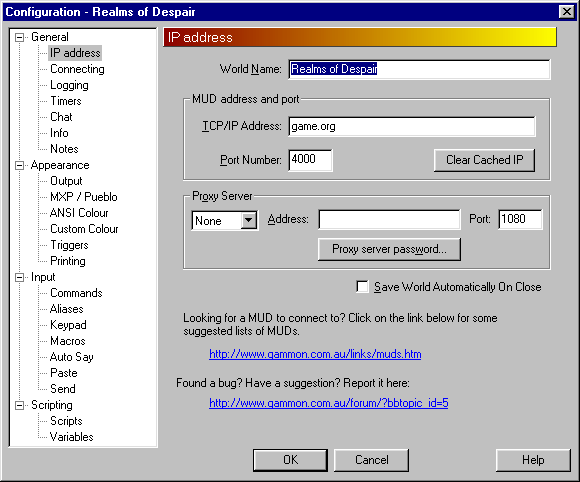Open the bug report forum link

329,402
